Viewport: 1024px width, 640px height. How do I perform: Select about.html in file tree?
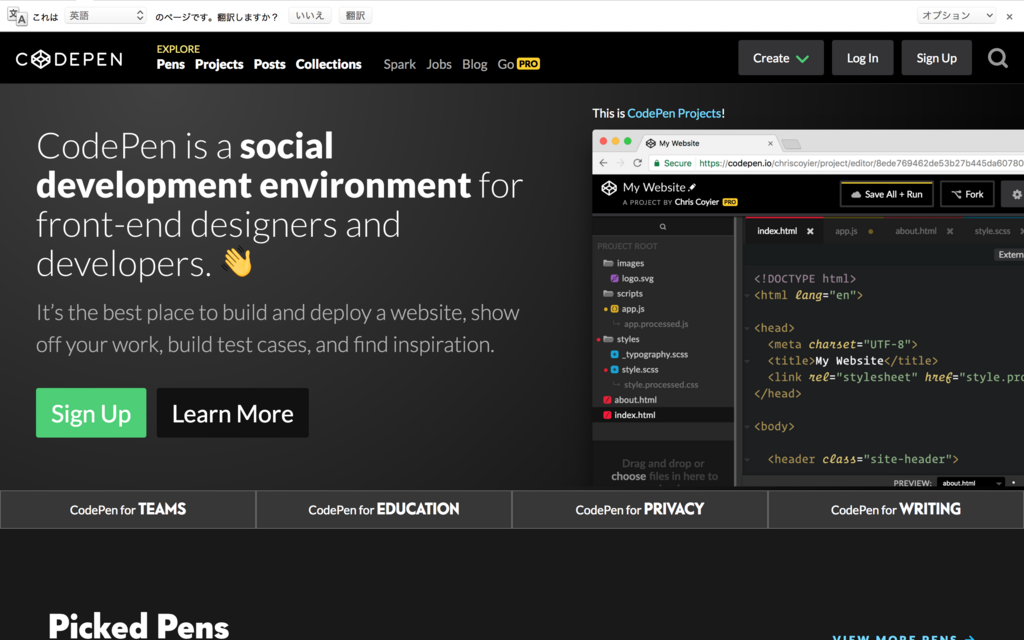(x=630, y=400)
